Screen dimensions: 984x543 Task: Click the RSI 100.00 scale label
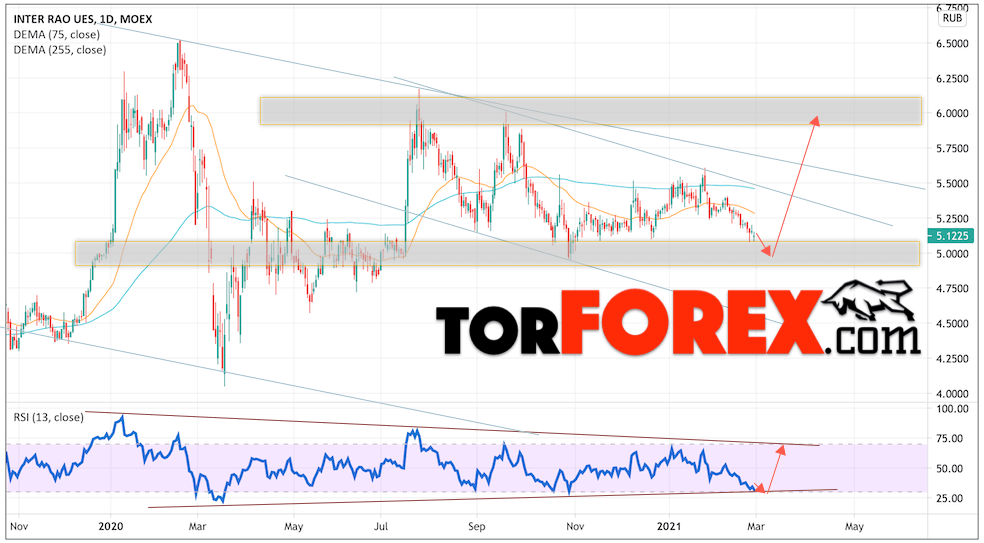[x=951, y=409]
